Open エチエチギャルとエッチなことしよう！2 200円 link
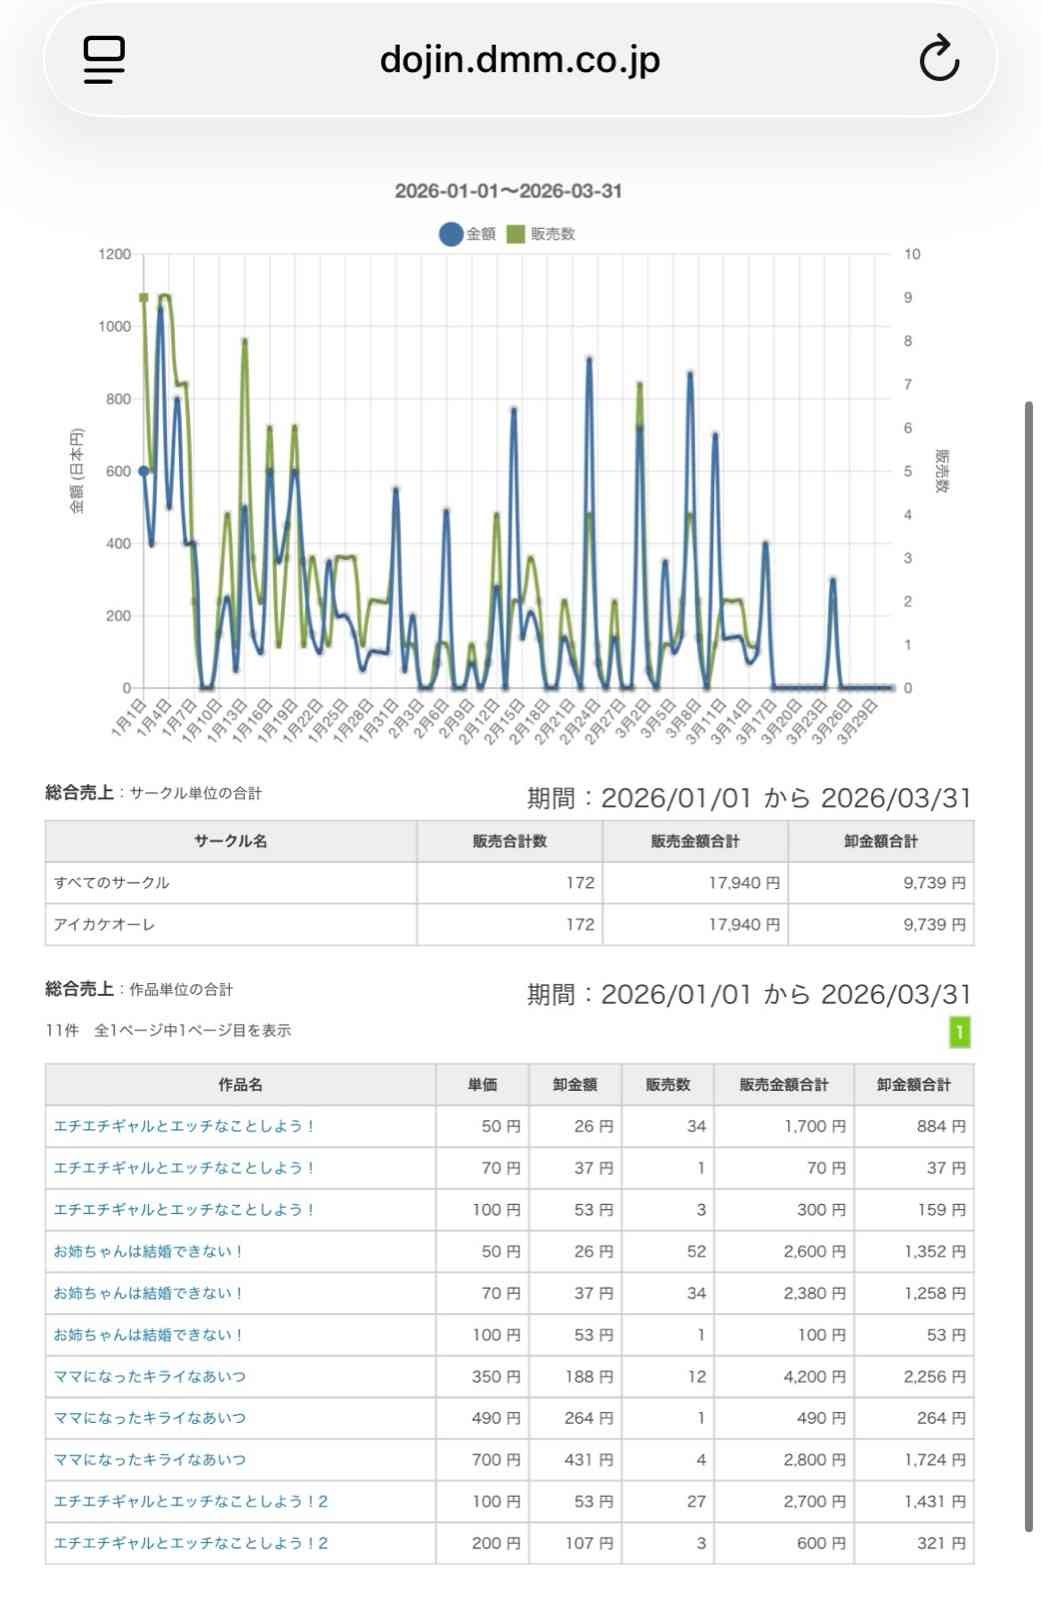Viewport: 1042px width, 1600px height. click(191, 1544)
